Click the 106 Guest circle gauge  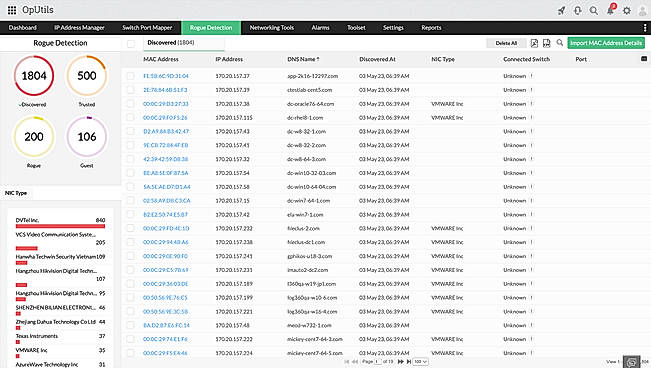[87, 137]
